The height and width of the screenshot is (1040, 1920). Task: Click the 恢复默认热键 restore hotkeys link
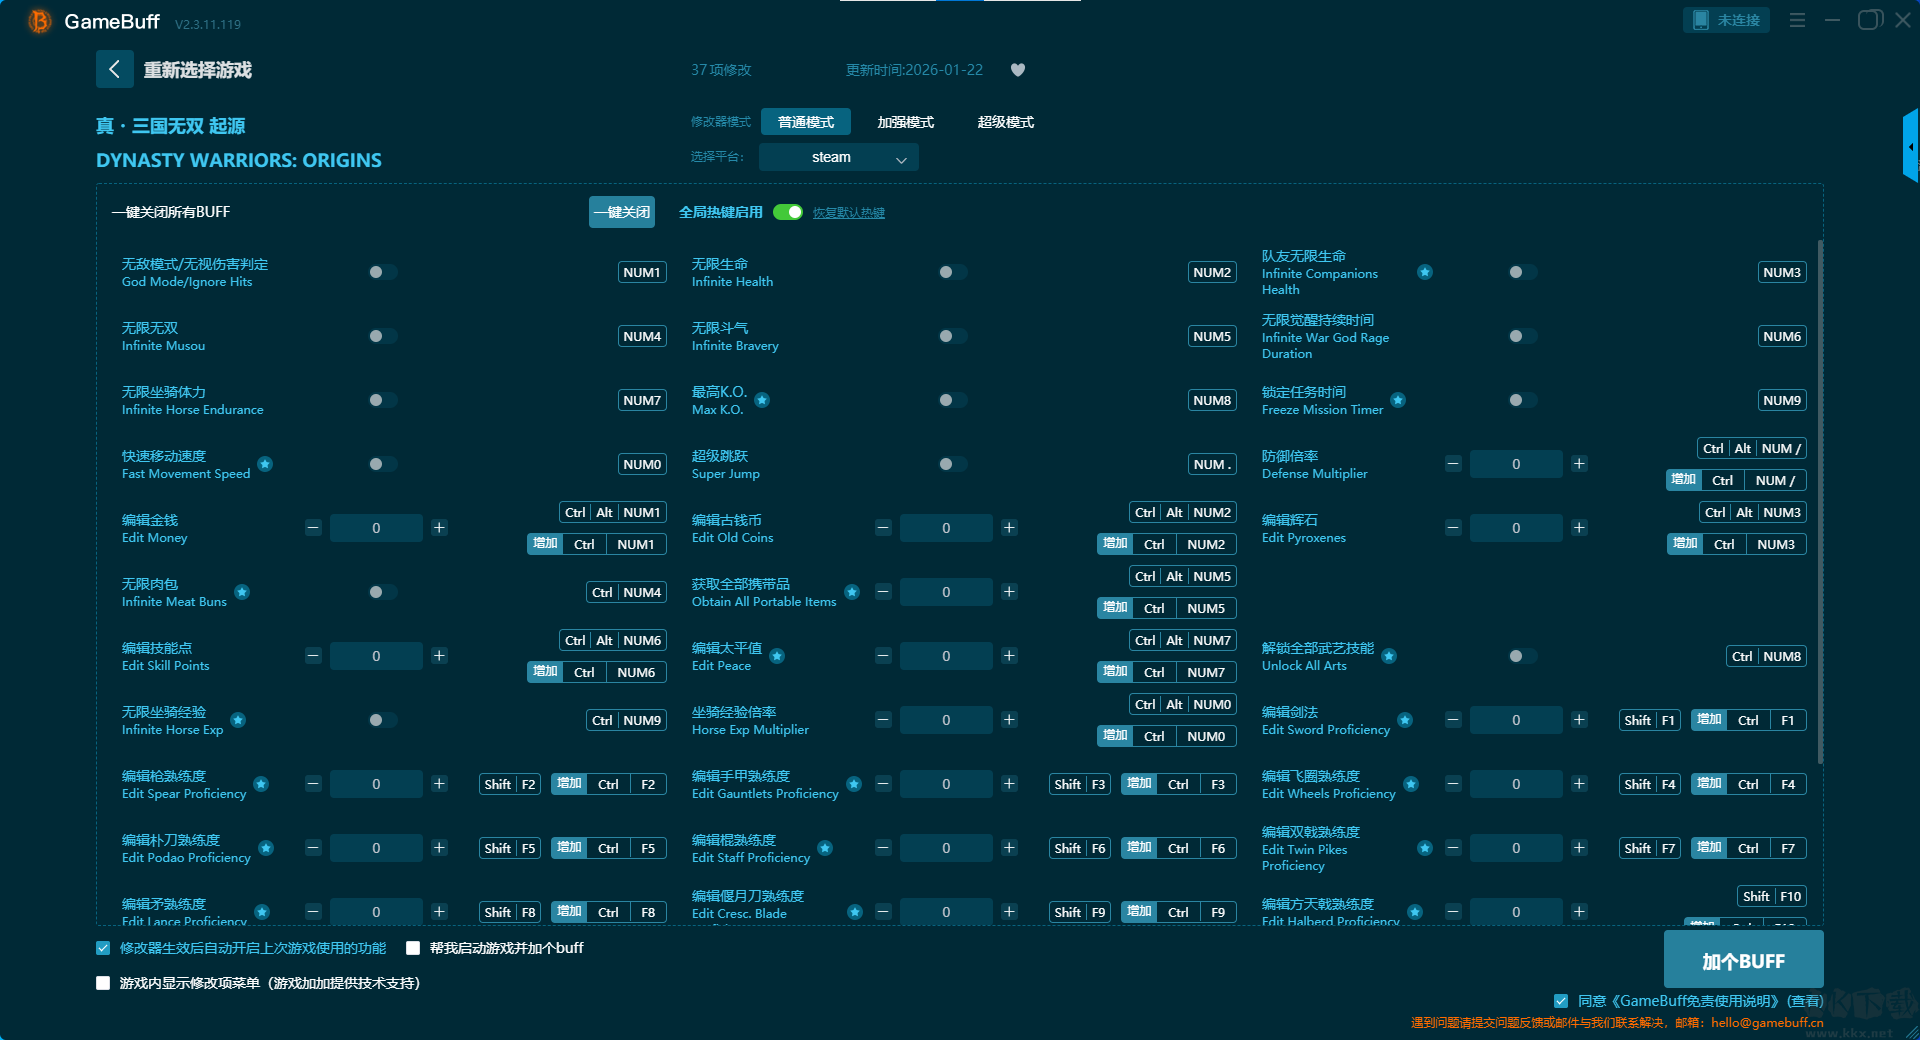[x=849, y=213]
